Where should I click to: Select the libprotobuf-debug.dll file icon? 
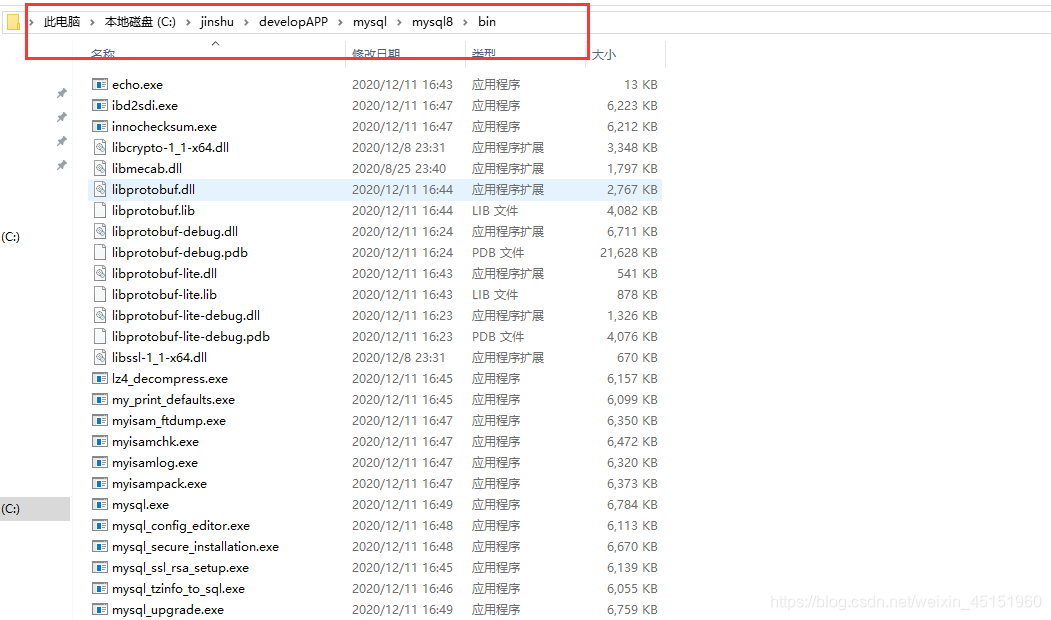point(100,231)
